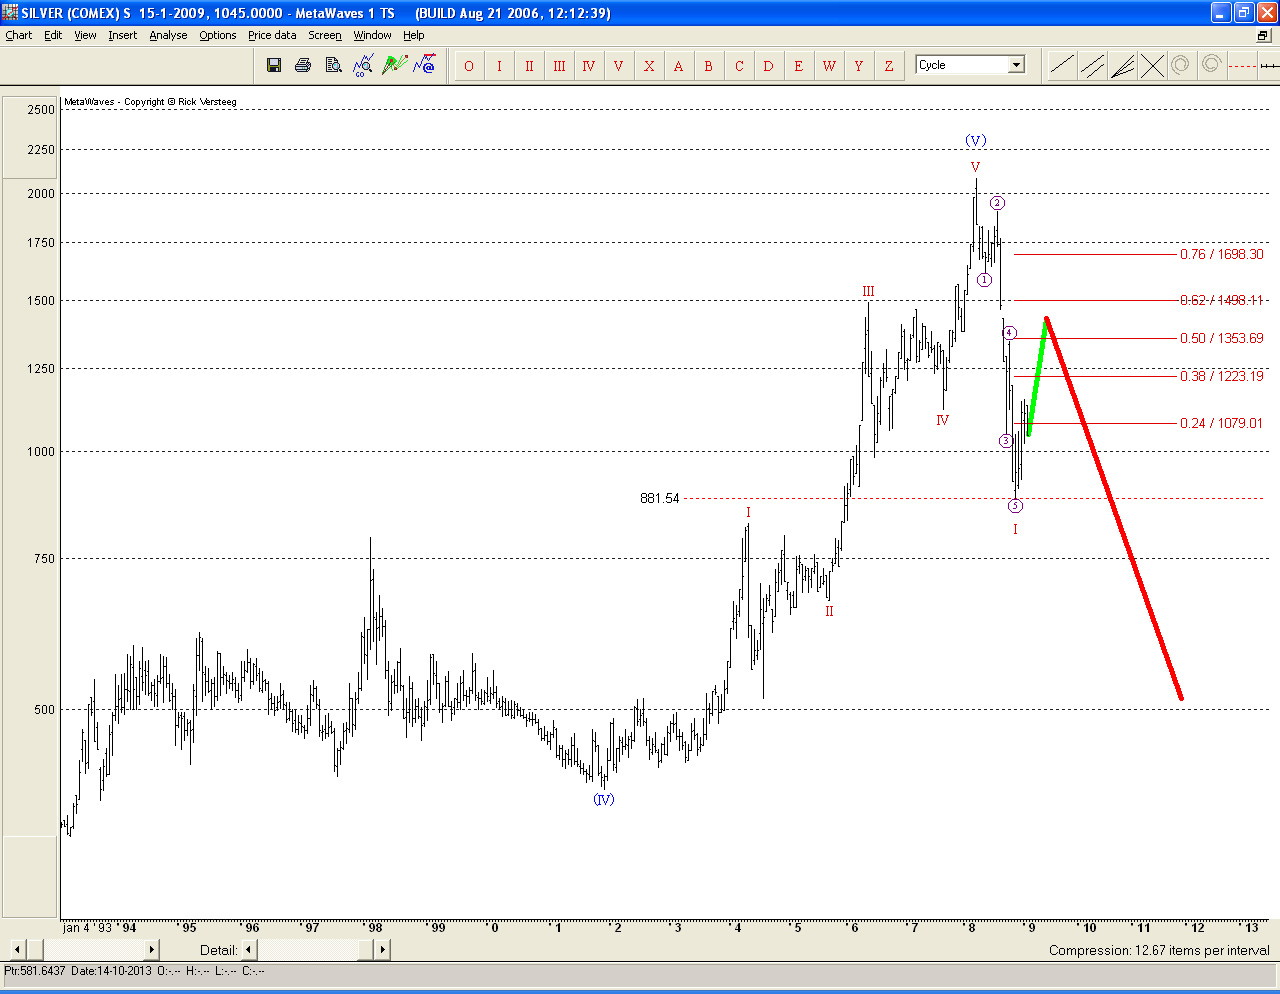Select the fan lines drawing tool
Viewport: 1280px width, 994px height.
click(1122, 66)
